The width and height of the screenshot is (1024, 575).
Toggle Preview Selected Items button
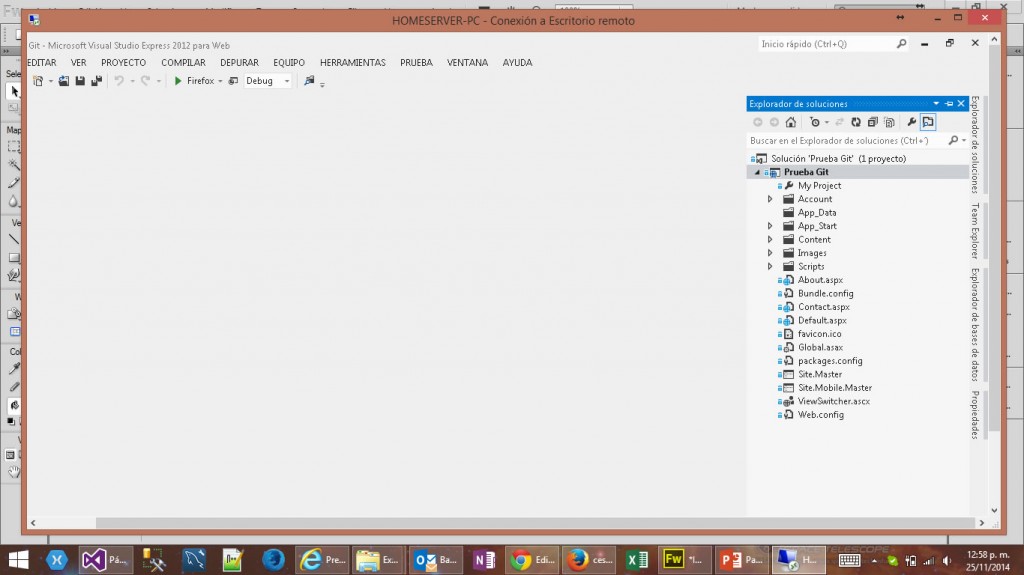[928, 122]
